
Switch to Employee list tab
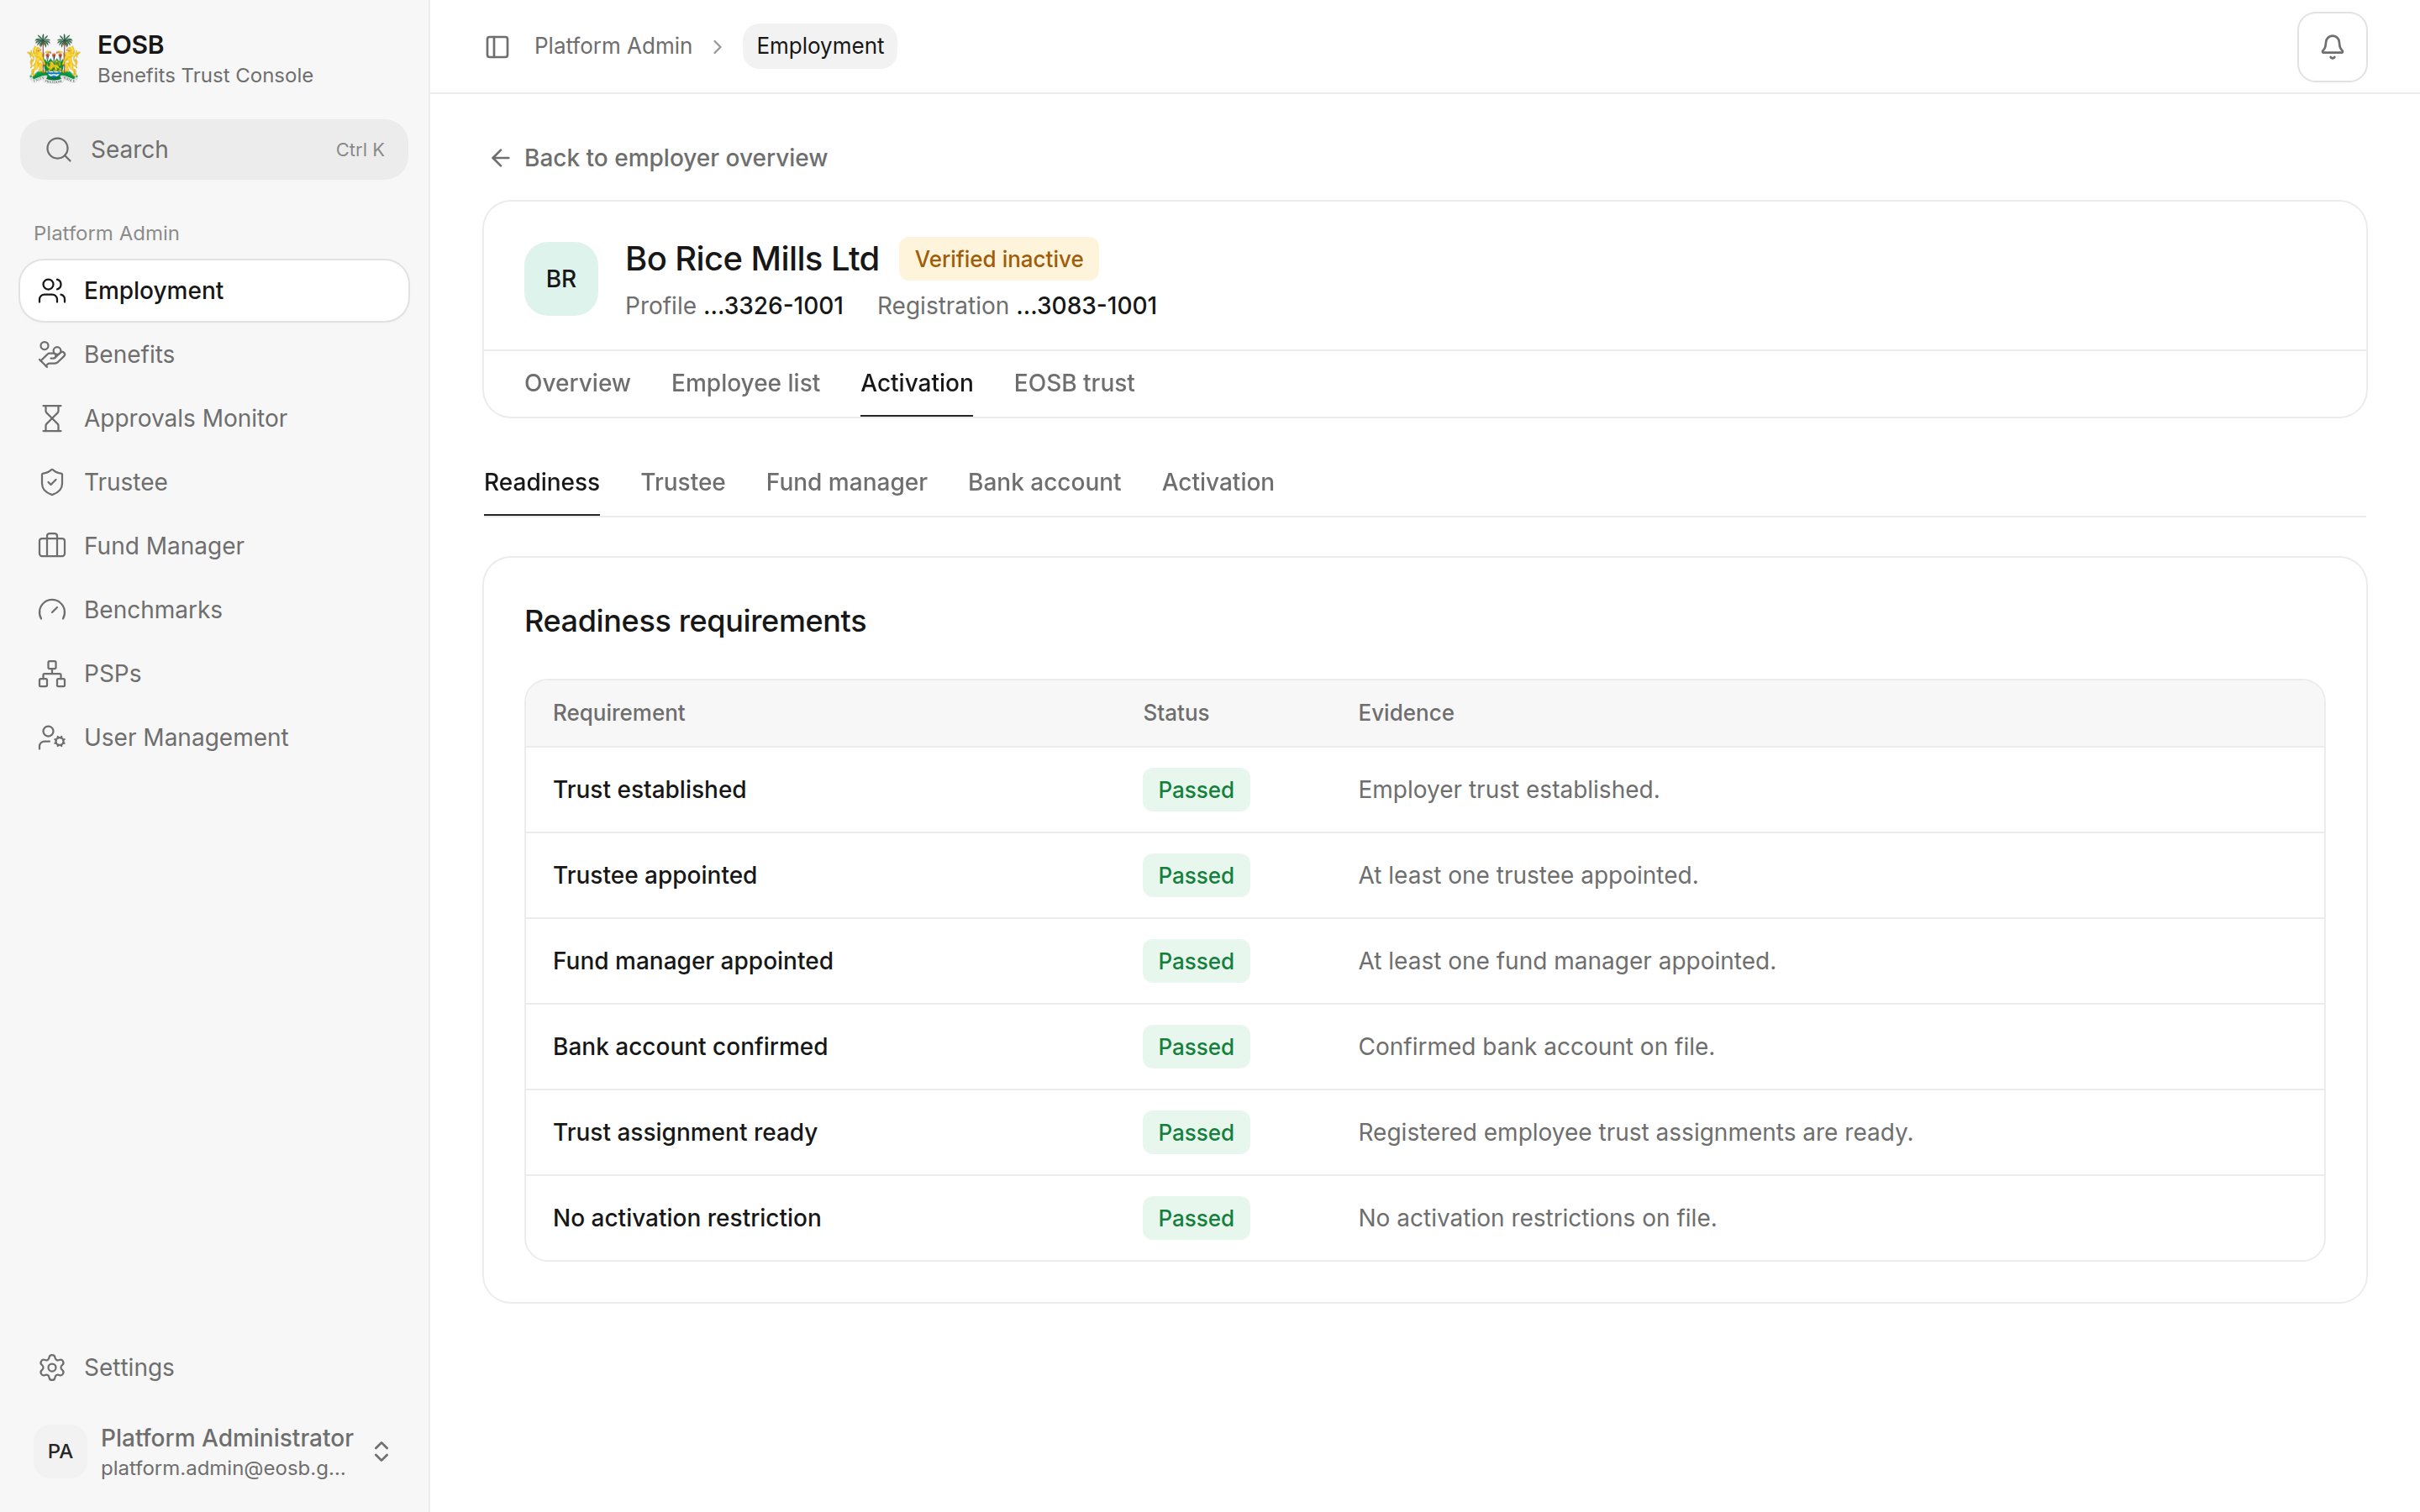(x=745, y=383)
